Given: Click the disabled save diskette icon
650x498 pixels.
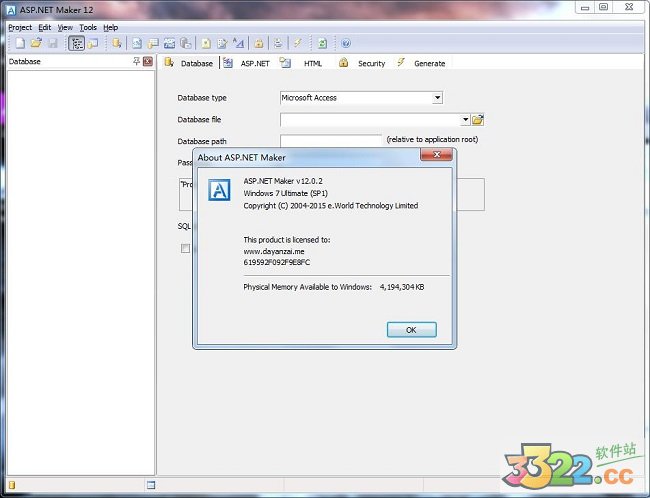Looking at the screenshot, I should (53, 43).
